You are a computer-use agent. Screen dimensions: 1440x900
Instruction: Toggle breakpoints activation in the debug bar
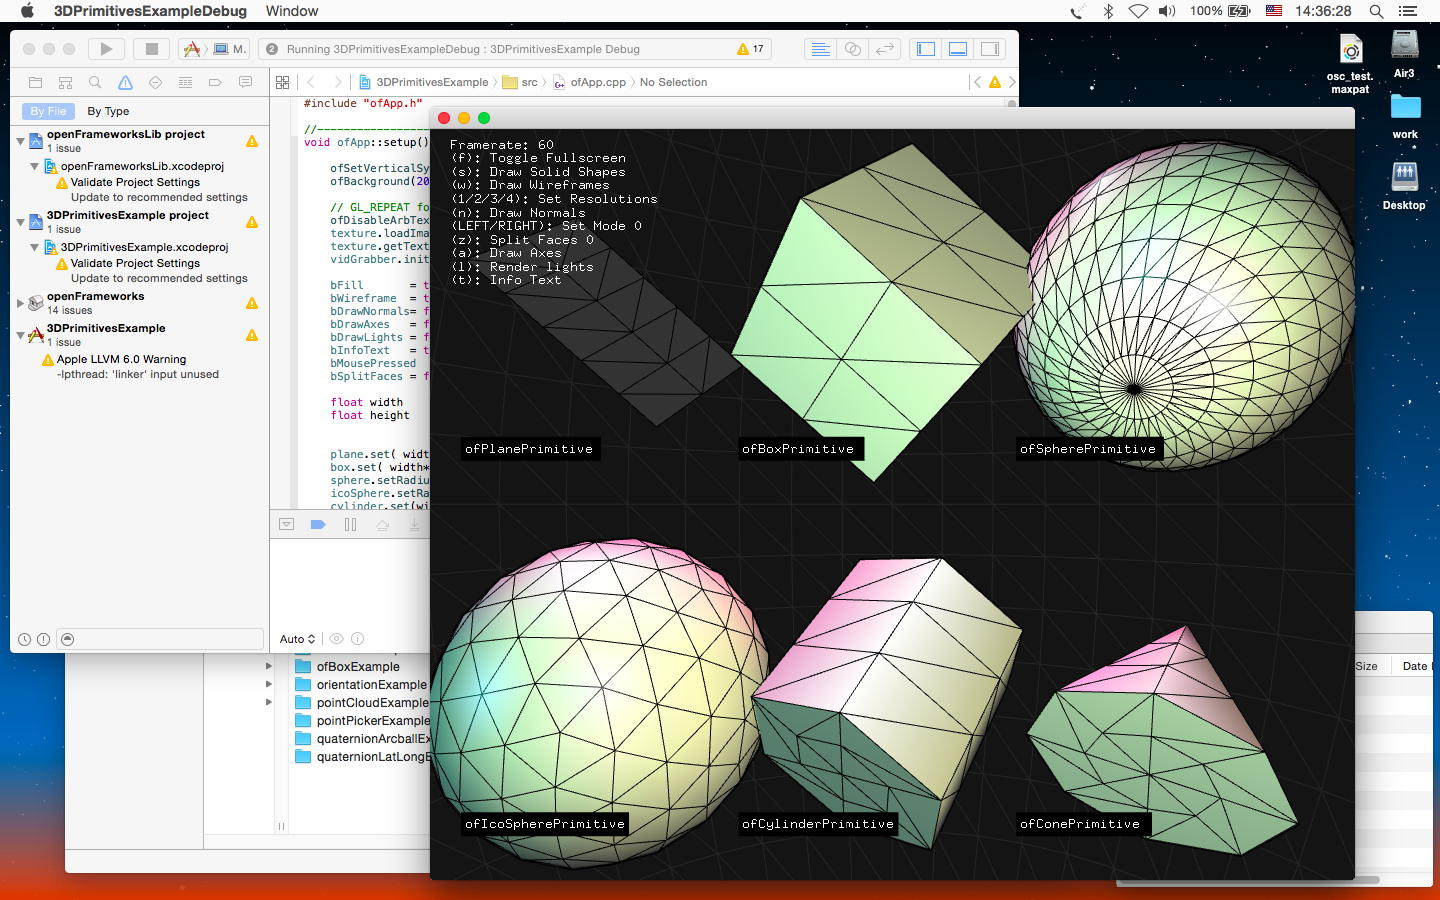coord(318,524)
